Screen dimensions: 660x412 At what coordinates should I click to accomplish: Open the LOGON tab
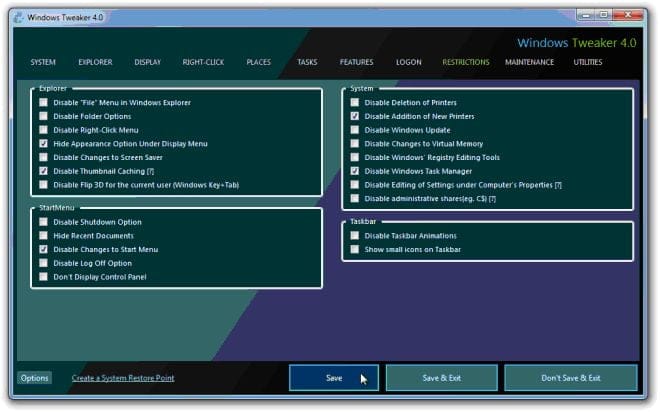tap(409, 62)
